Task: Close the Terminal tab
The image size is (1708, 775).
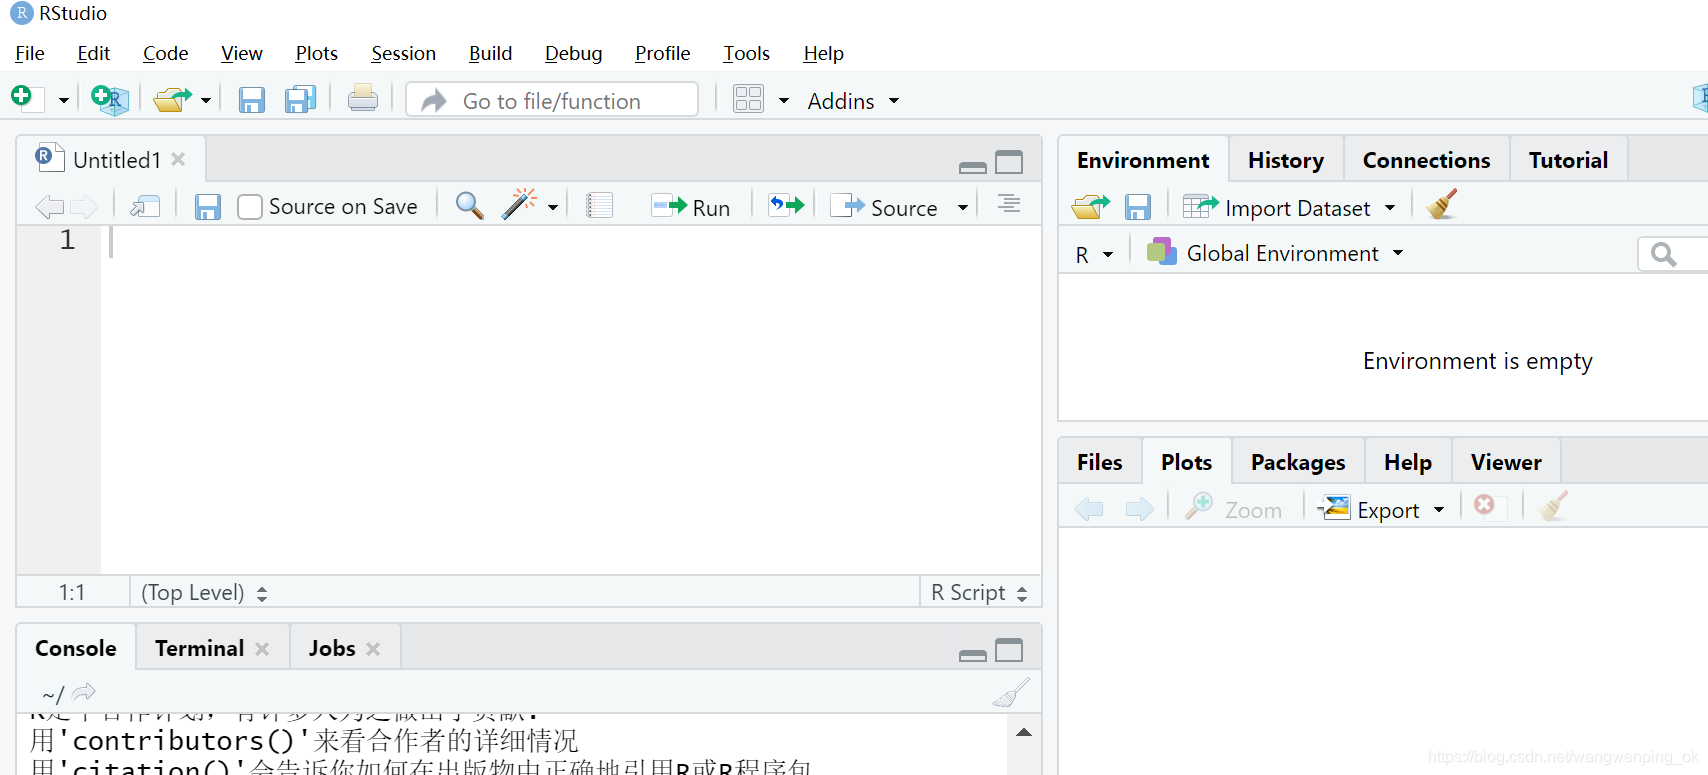Action: [262, 649]
